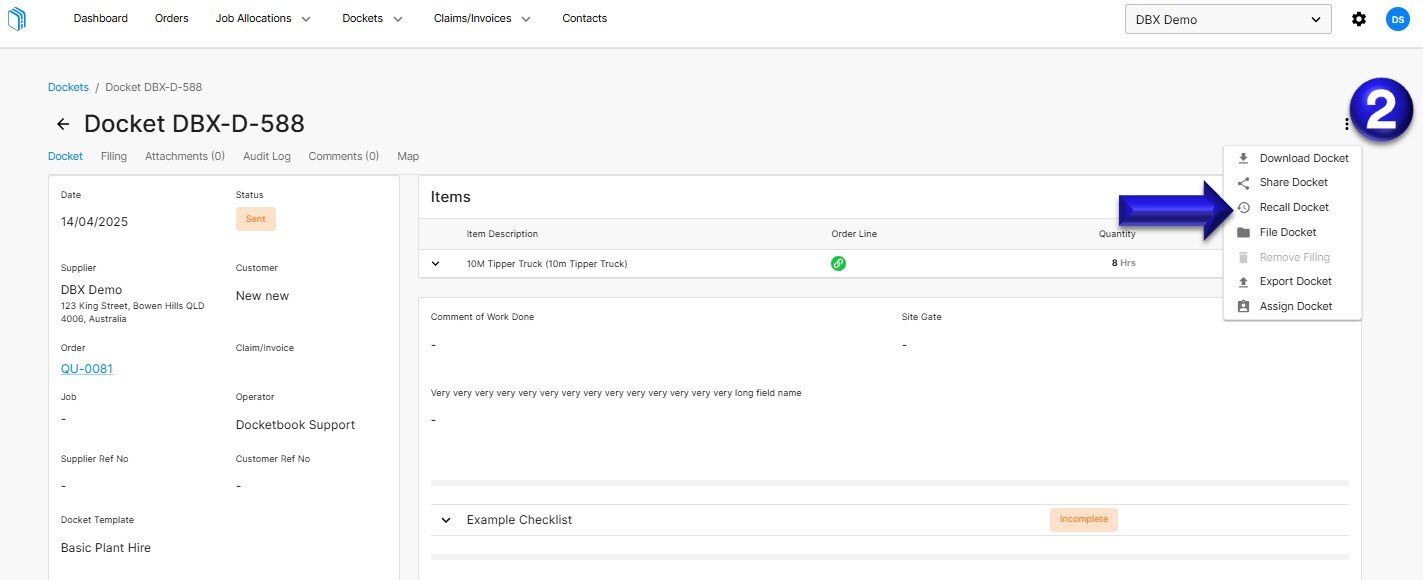Expand the Example Checklist section

coord(445,520)
